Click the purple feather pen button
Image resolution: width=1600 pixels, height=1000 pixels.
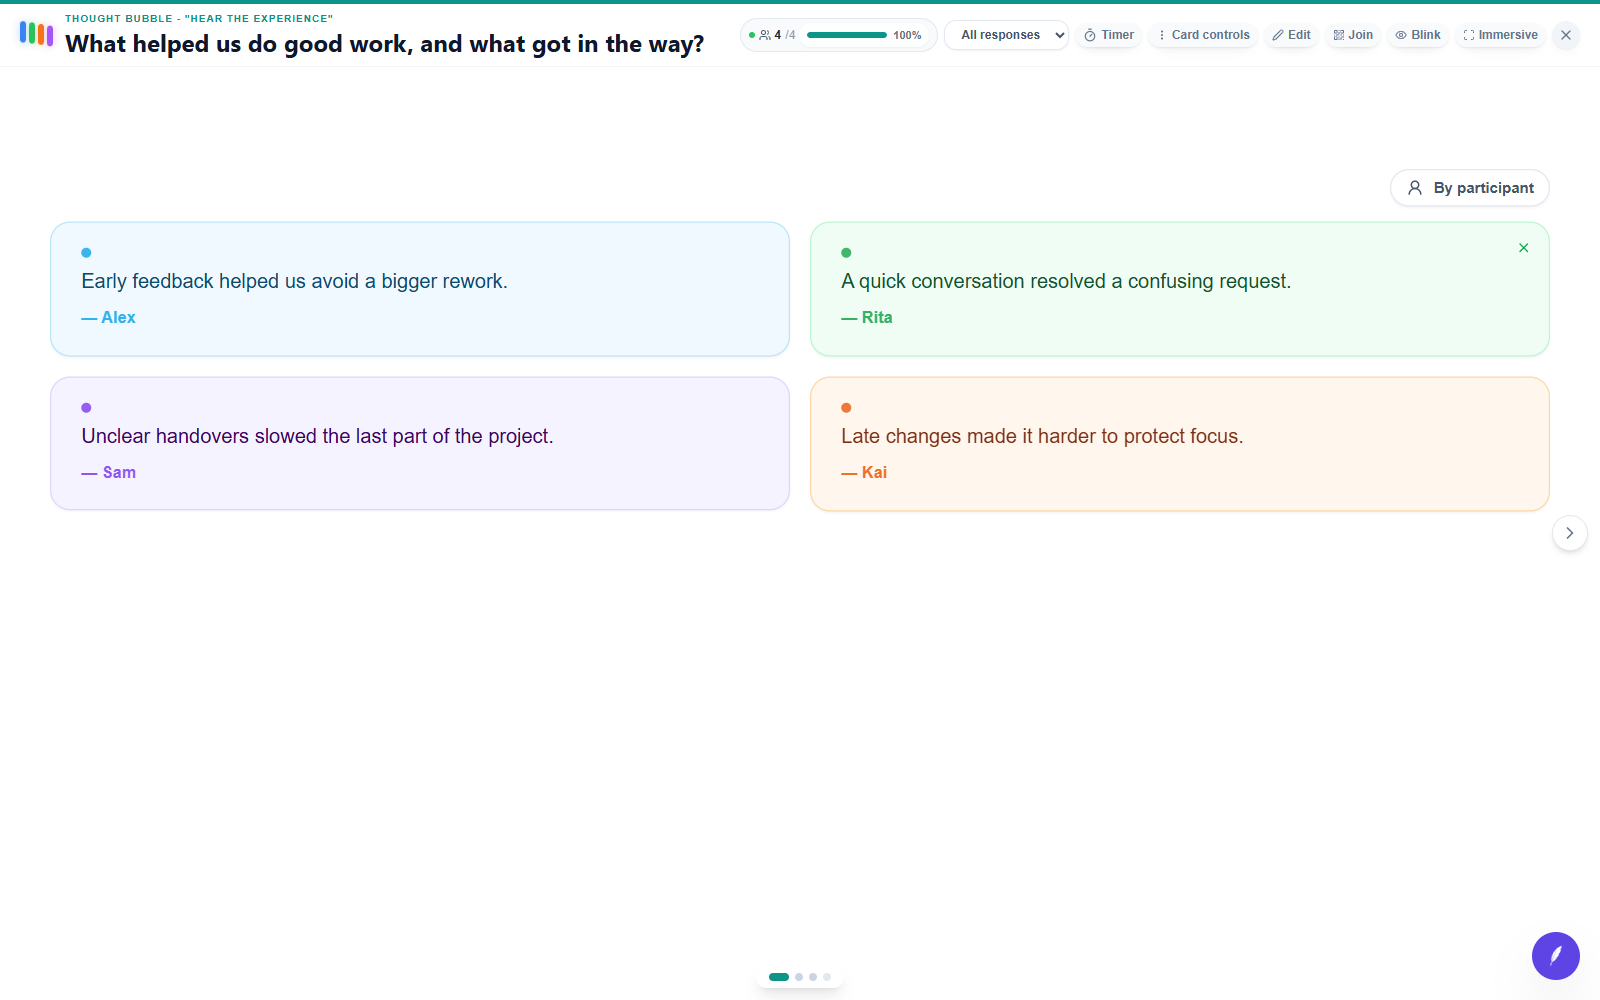[1556, 956]
